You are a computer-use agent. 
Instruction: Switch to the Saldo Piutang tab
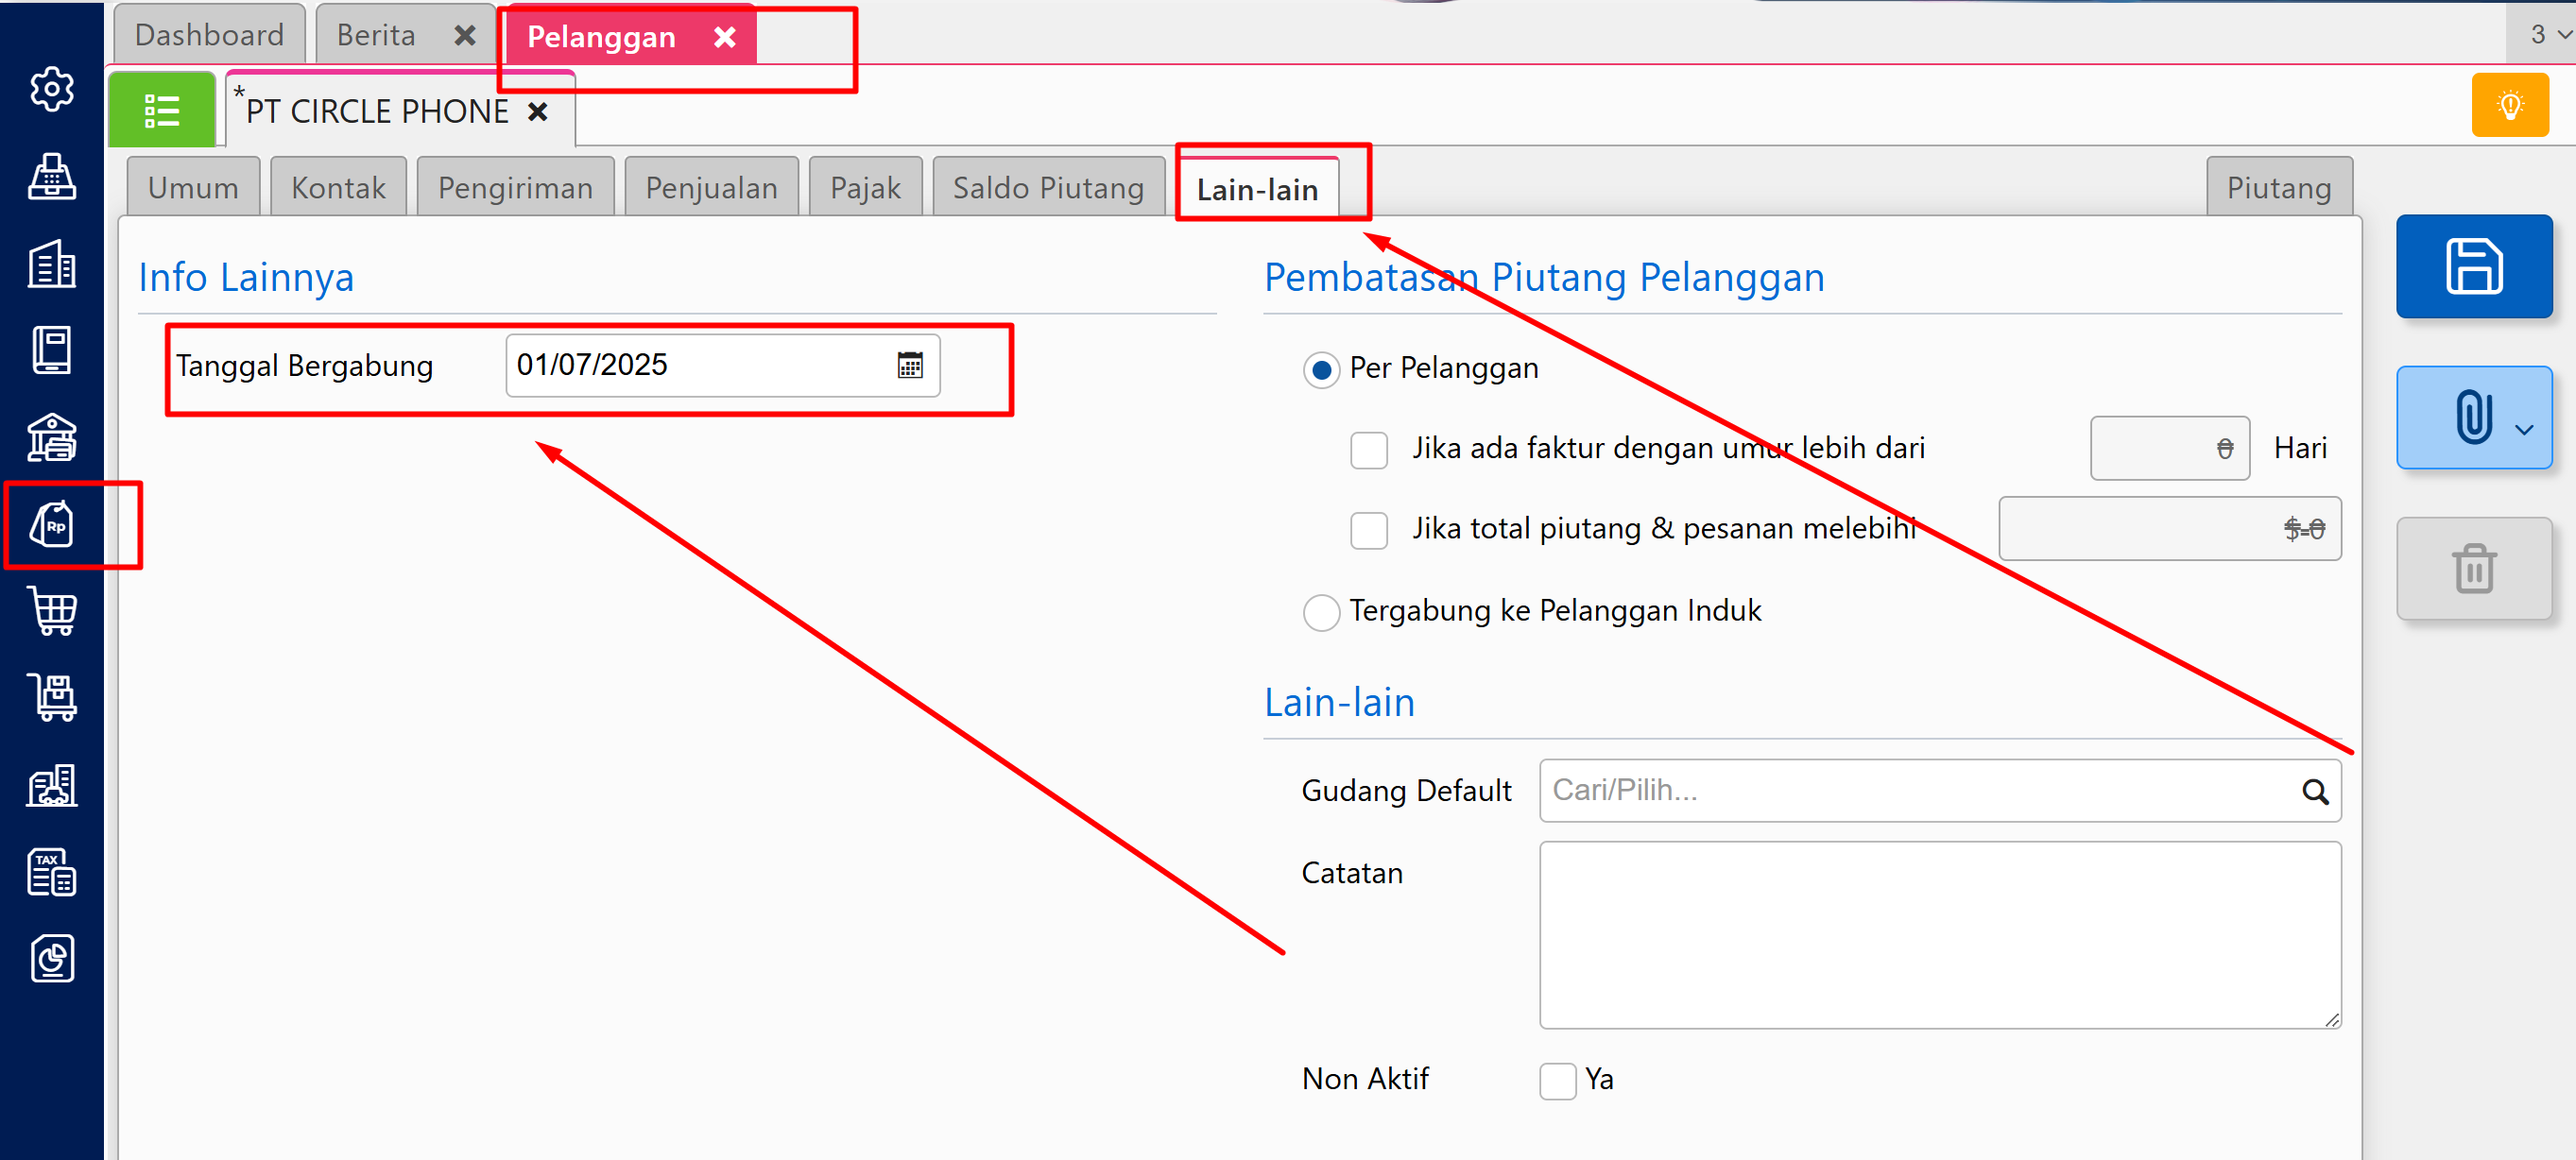(1047, 188)
